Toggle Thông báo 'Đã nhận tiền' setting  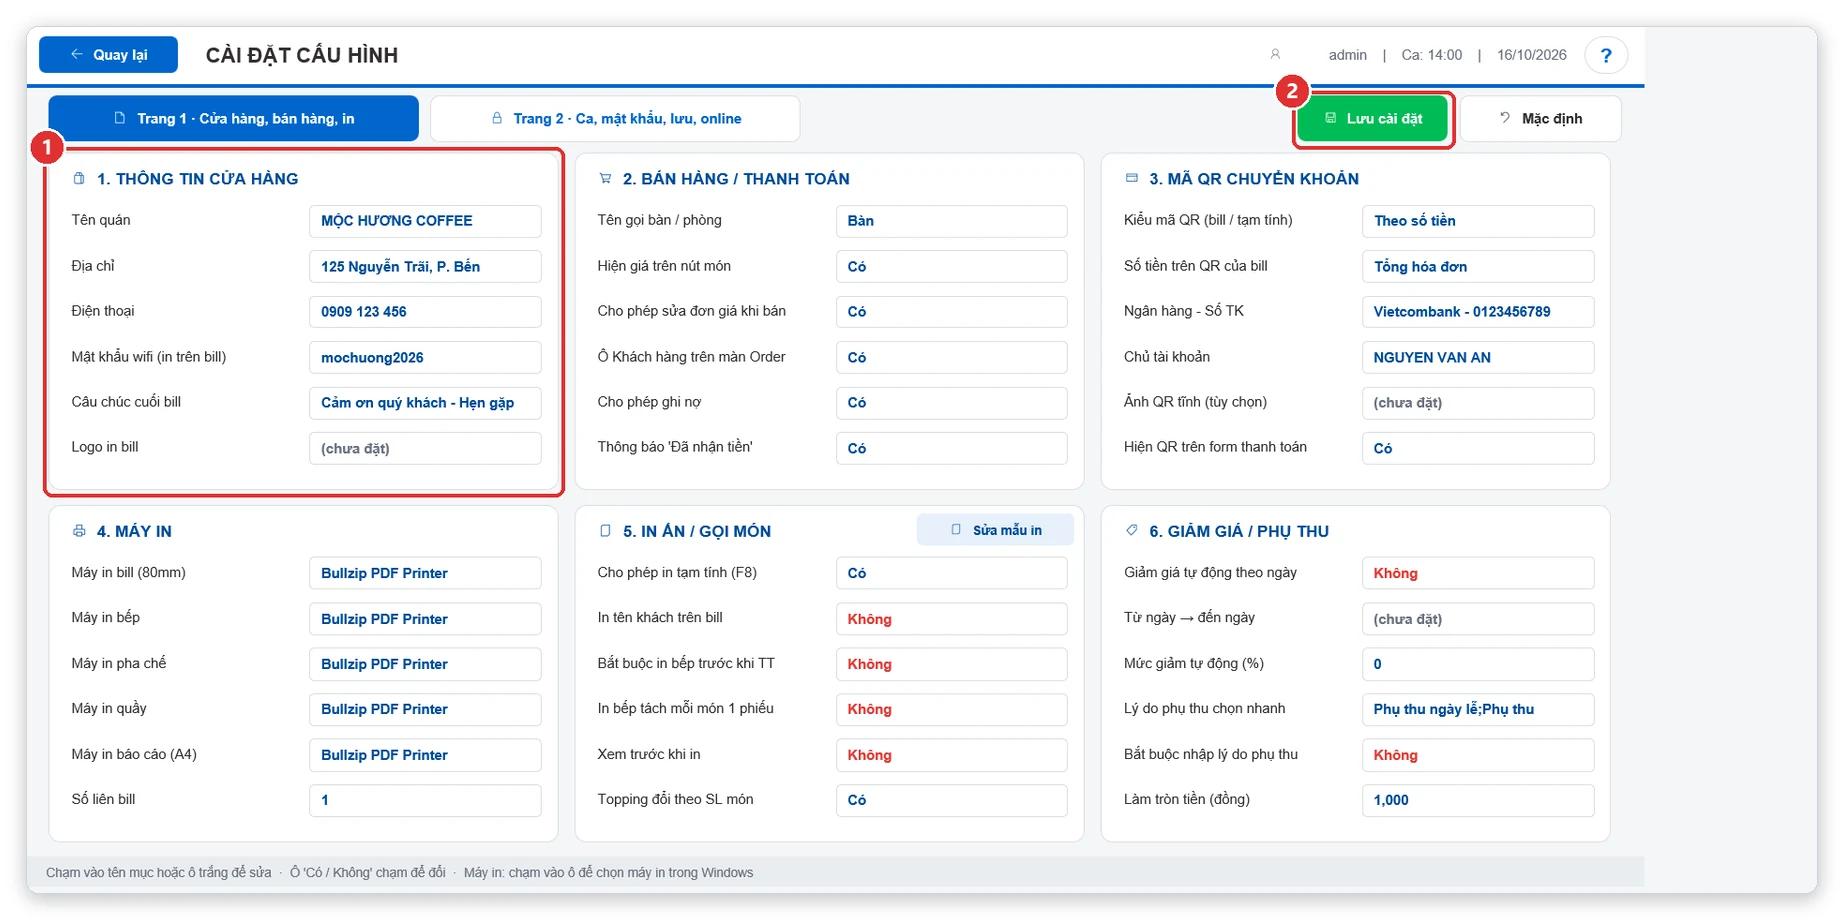pos(951,449)
